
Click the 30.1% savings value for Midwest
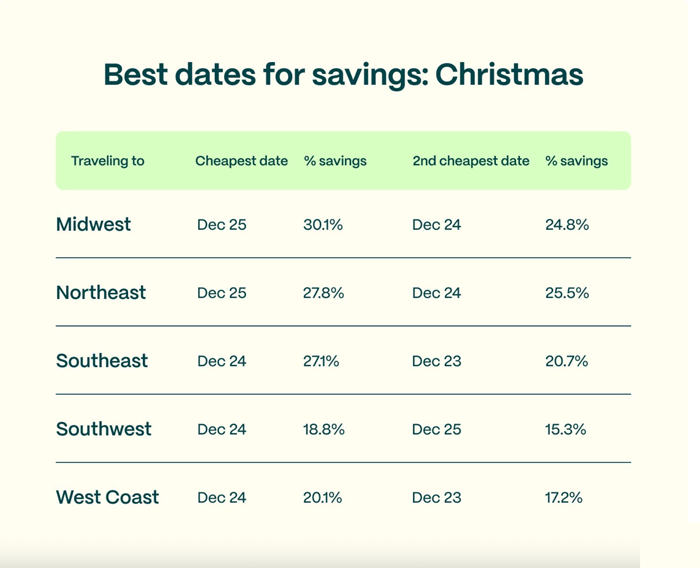pos(323,225)
